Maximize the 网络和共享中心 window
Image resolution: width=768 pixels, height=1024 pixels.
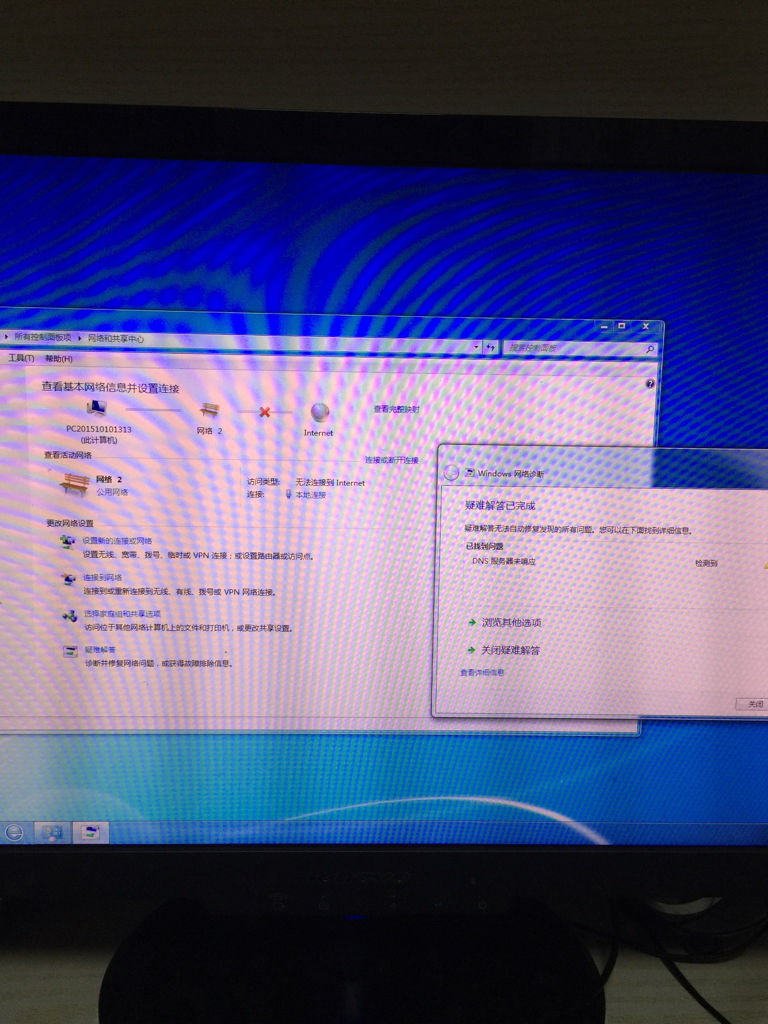(x=622, y=326)
